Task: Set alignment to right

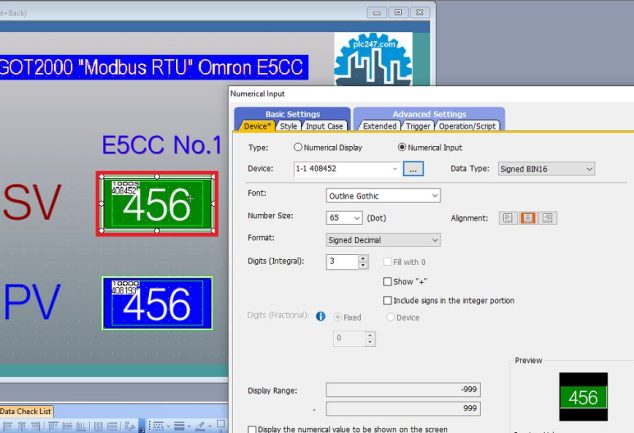Action: pos(547,218)
